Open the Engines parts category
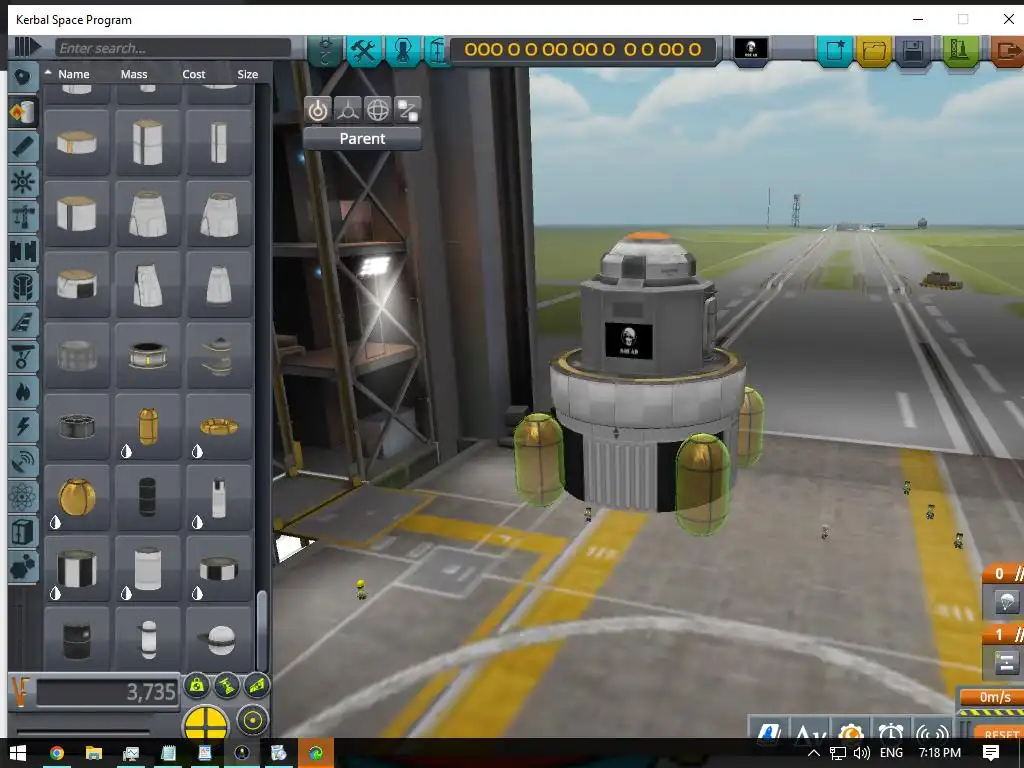The height and width of the screenshot is (768, 1024). [24, 147]
